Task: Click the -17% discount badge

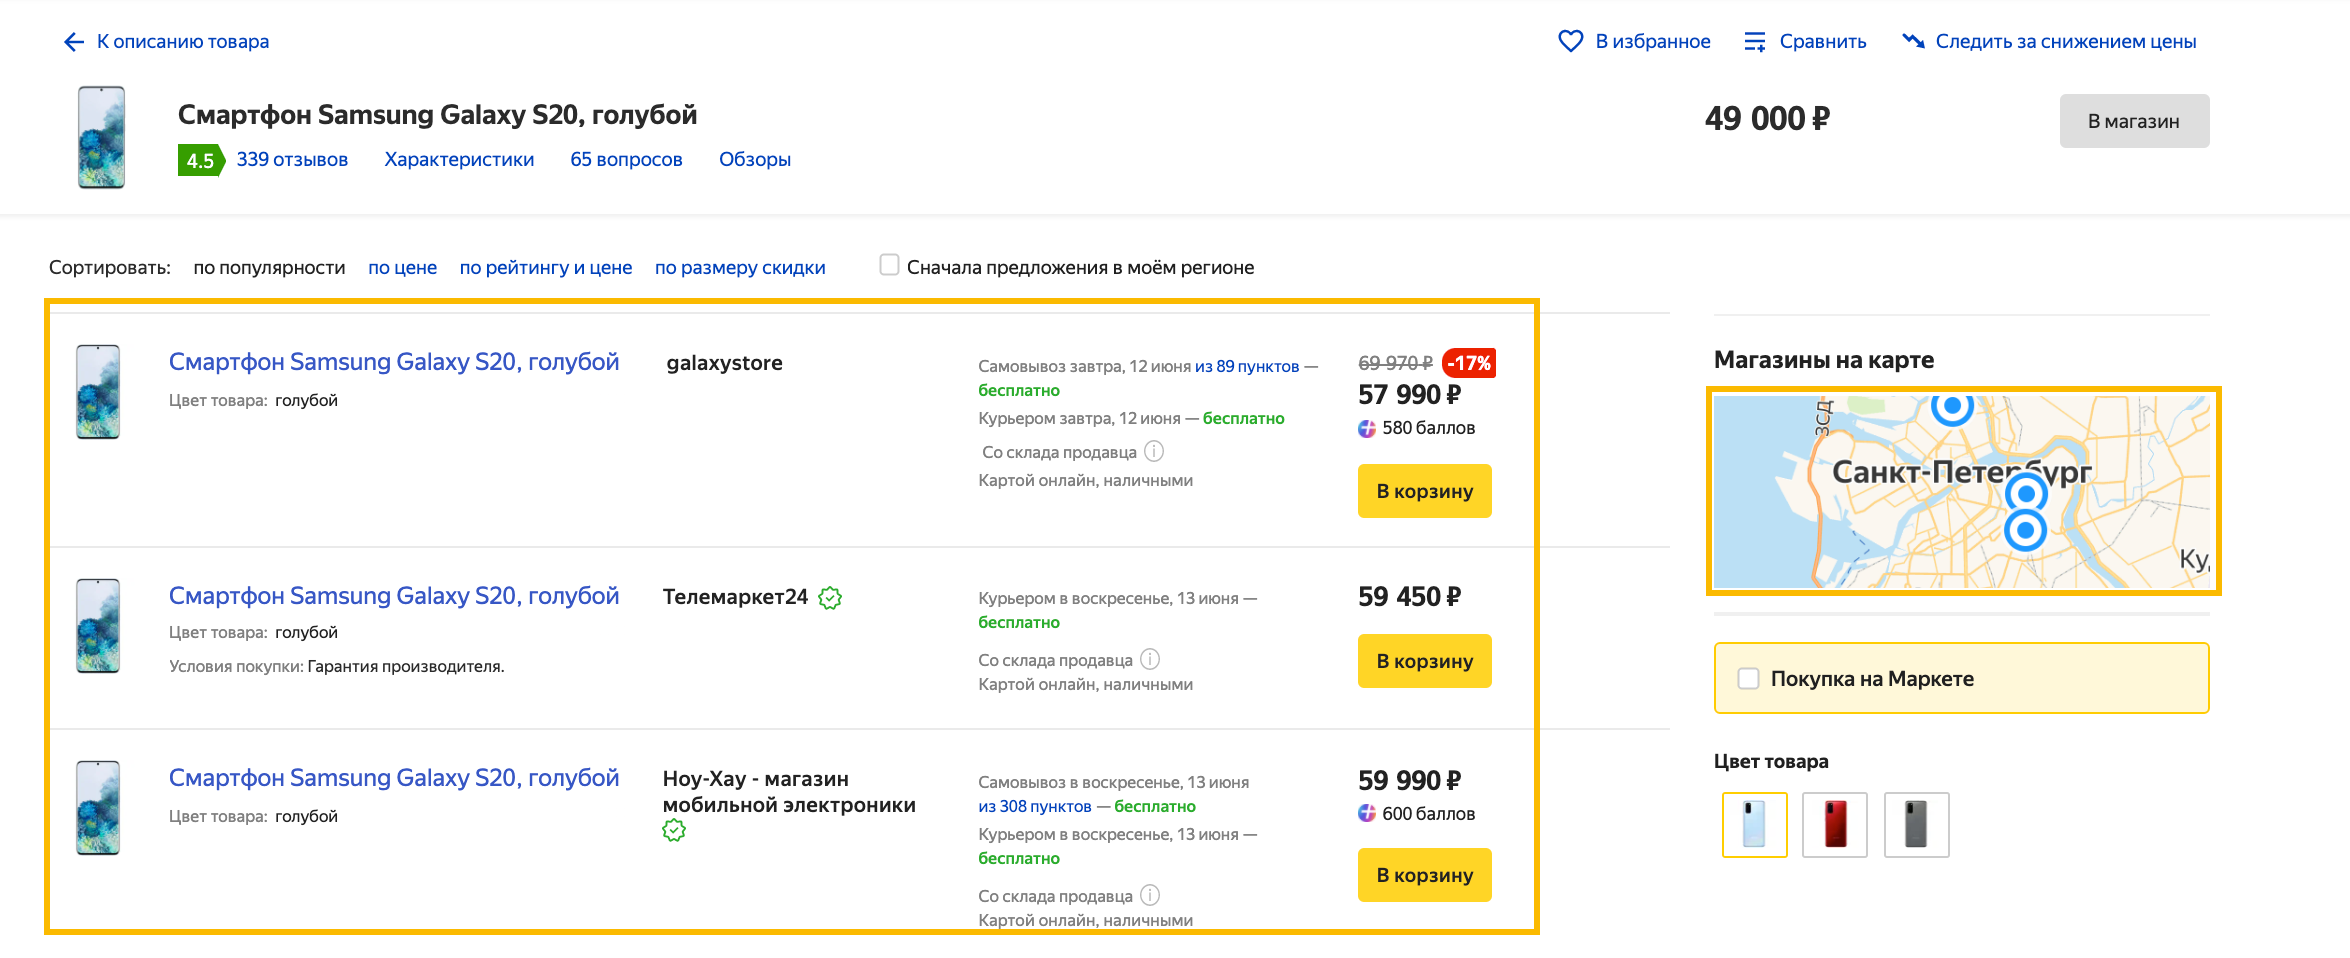Action: (x=1469, y=363)
